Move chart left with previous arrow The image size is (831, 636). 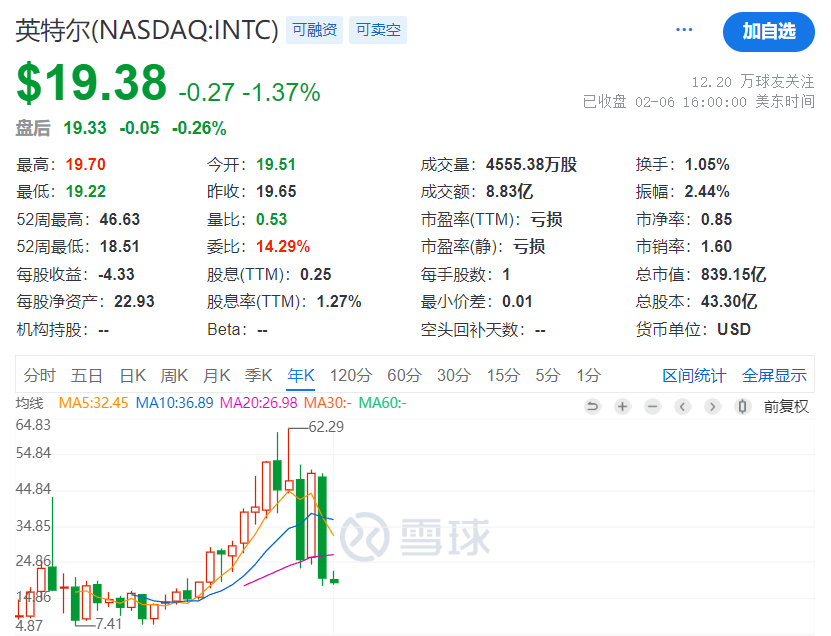683,407
